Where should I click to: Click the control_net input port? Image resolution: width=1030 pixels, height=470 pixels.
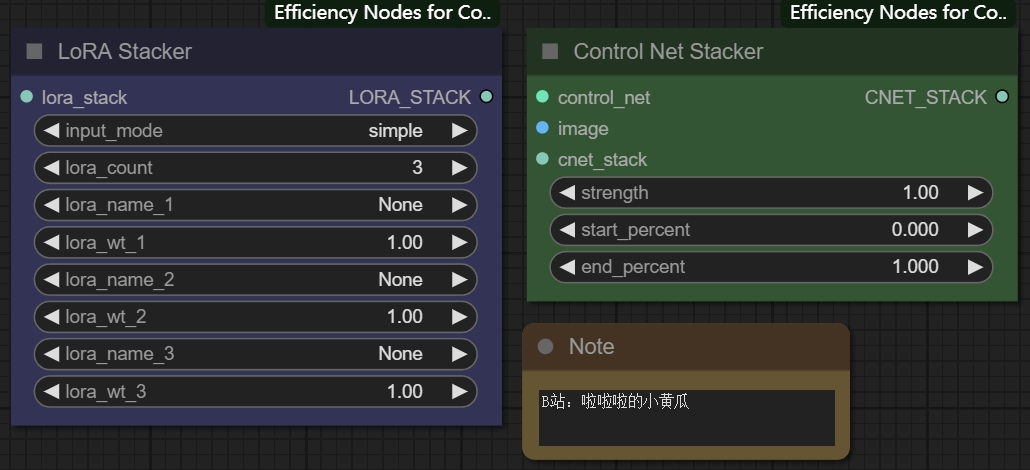(x=542, y=97)
